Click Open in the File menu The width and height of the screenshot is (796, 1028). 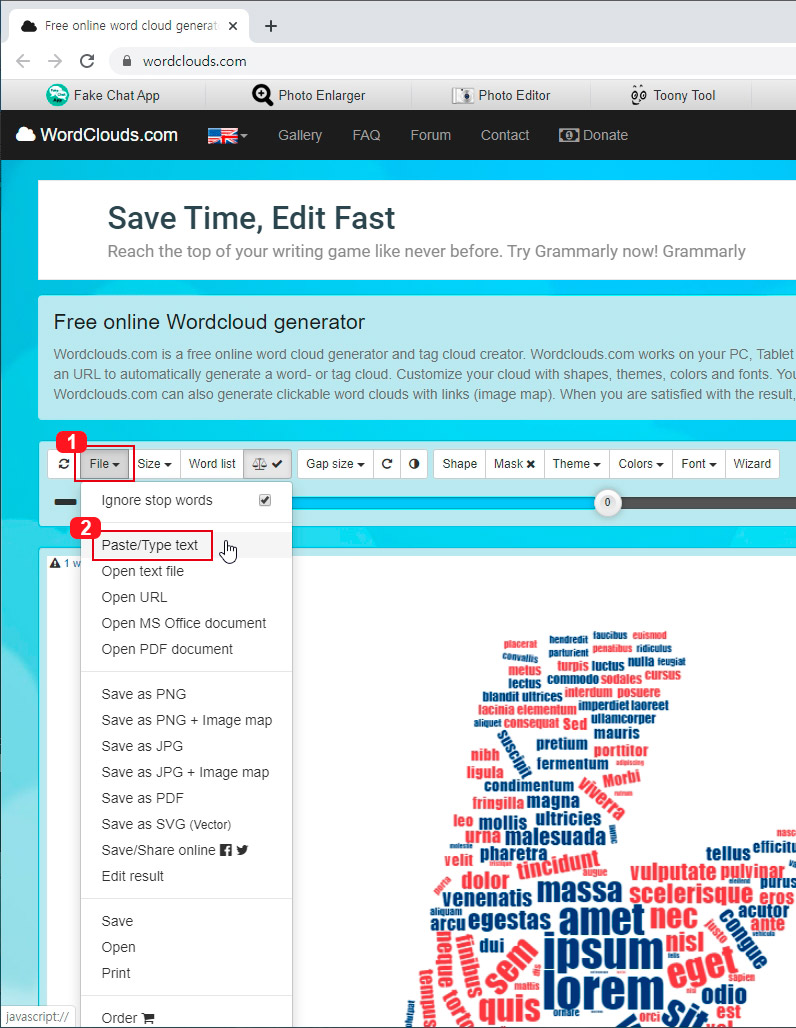(x=186, y=947)
